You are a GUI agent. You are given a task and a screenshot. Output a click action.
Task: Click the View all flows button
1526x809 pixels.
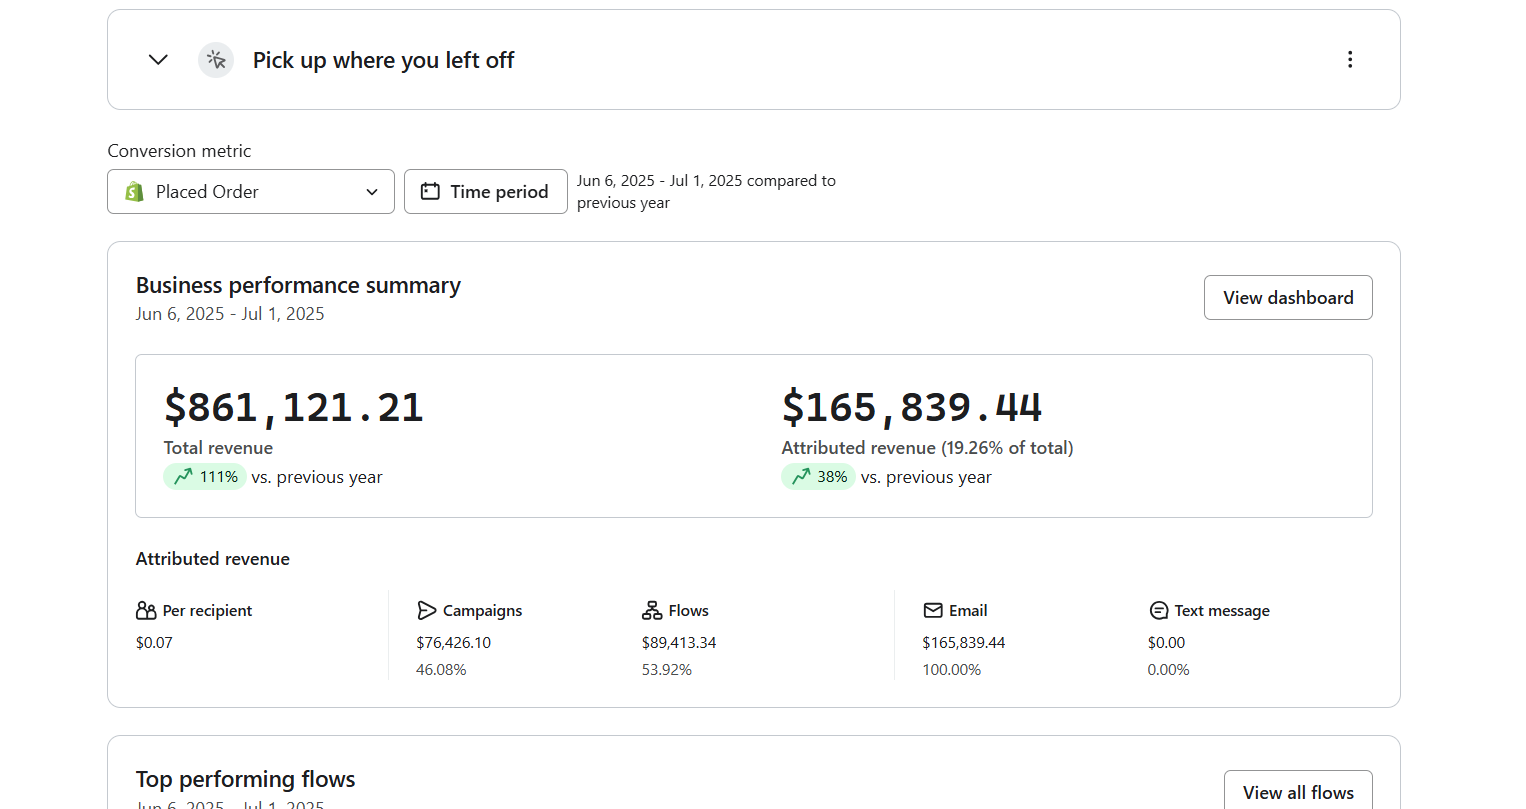(x=1298, y=792)
